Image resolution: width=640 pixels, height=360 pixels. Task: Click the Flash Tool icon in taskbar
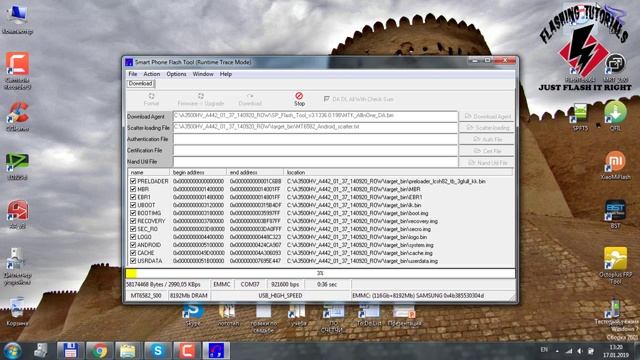coord(216,351)
